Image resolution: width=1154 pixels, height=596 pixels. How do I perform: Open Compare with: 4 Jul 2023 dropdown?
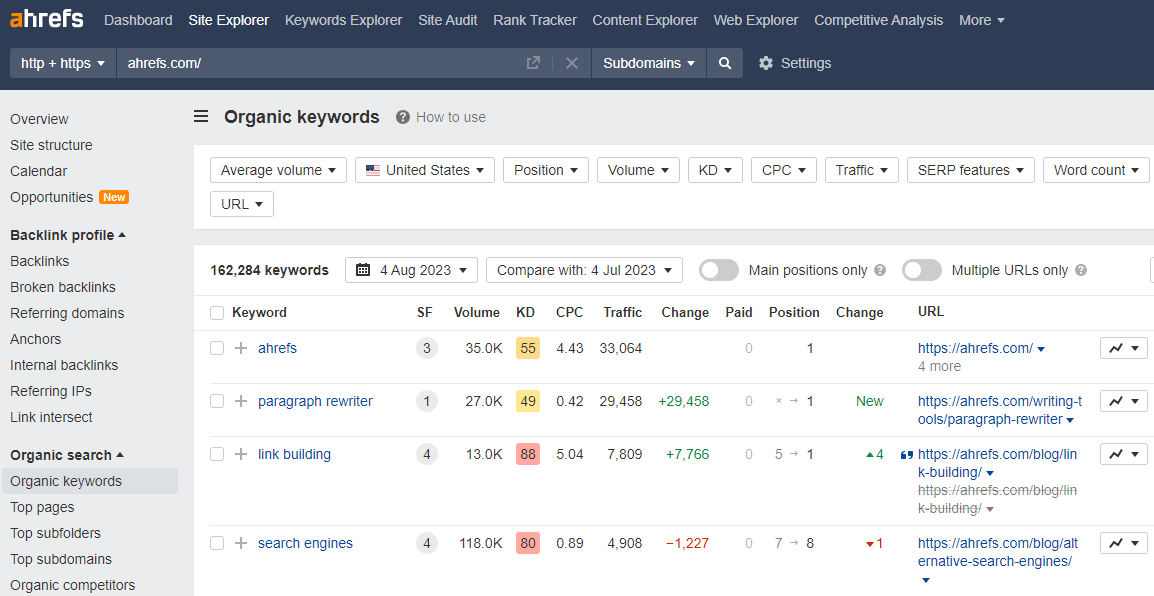tap(584, 270)
